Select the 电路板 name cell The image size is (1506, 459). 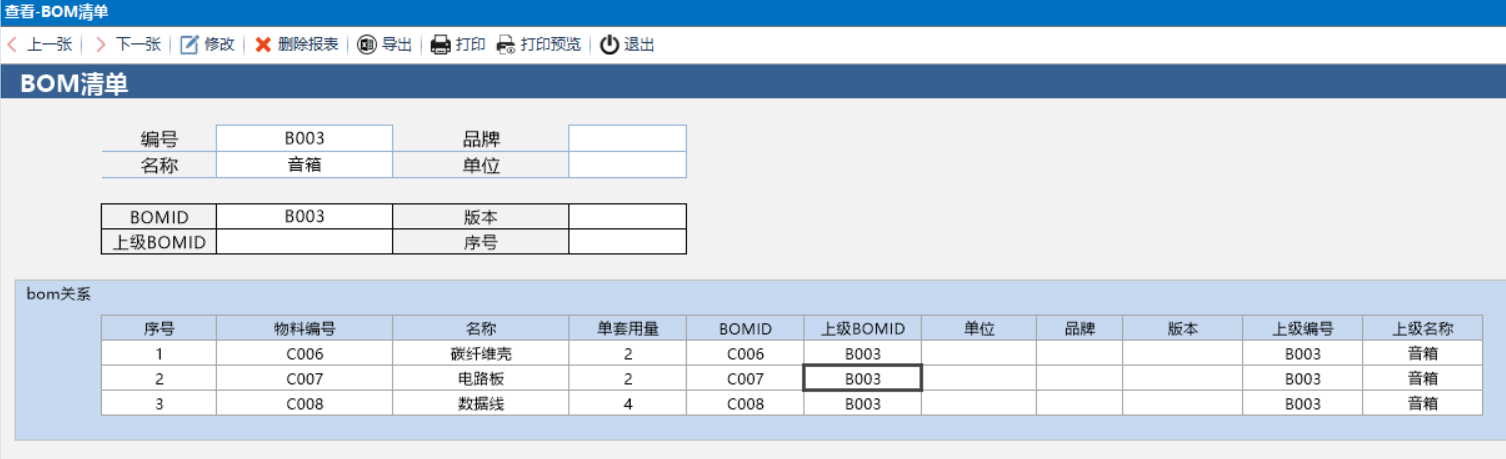pyautogui.click(x=480, y=379)
